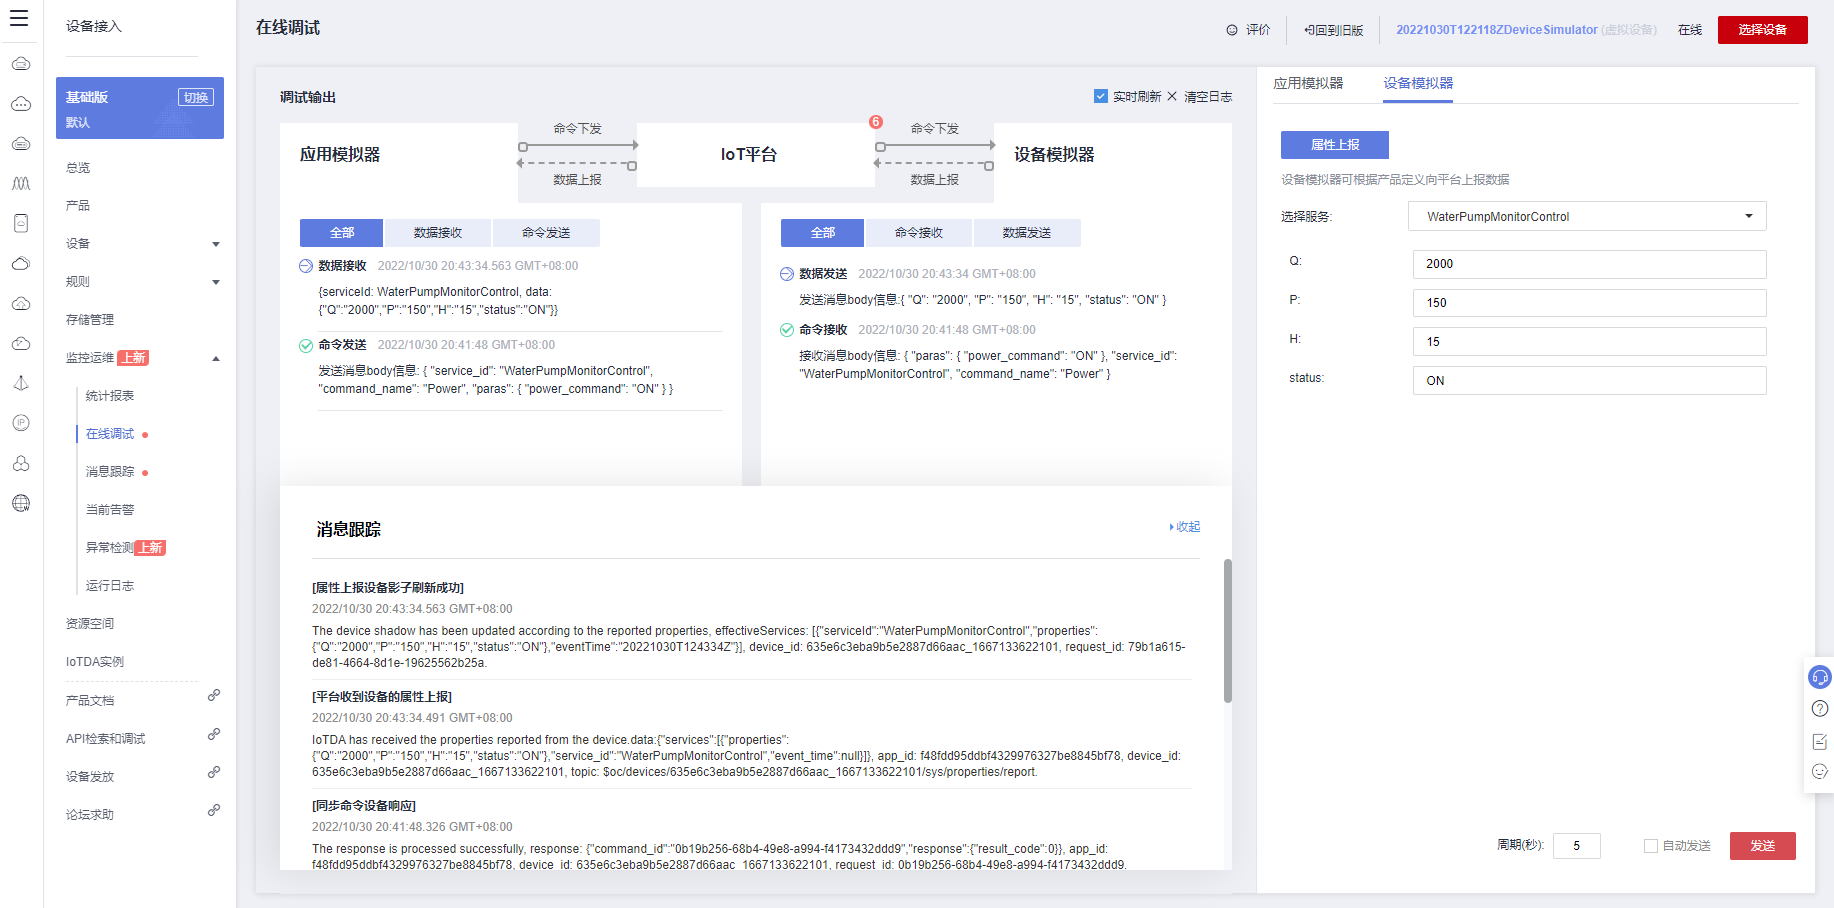This screenshot has height=908, width=1834.
Task: Open the hamburger menu at top left
Action: pyautogui.click(x=19, y=18)
